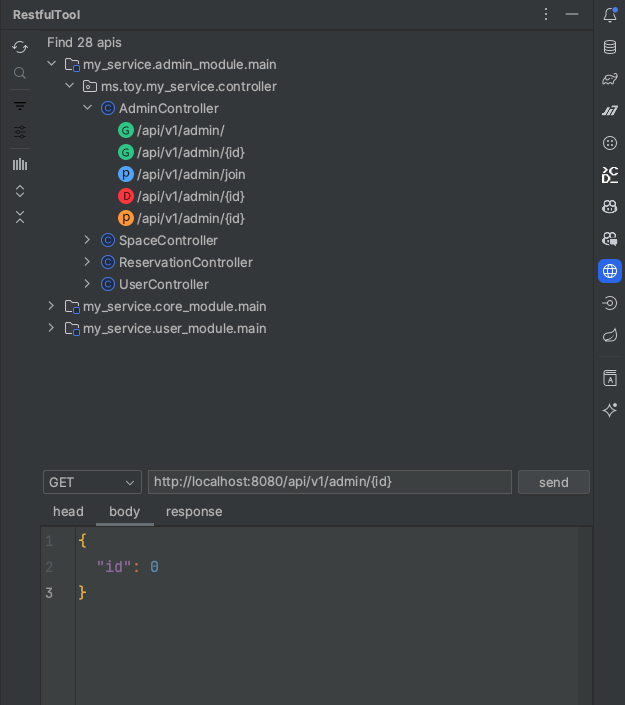Image resolution: width=625 pixels, height=705 pixels.
Task: Select my_service.user_module.main label
Action: coord(174,329)
